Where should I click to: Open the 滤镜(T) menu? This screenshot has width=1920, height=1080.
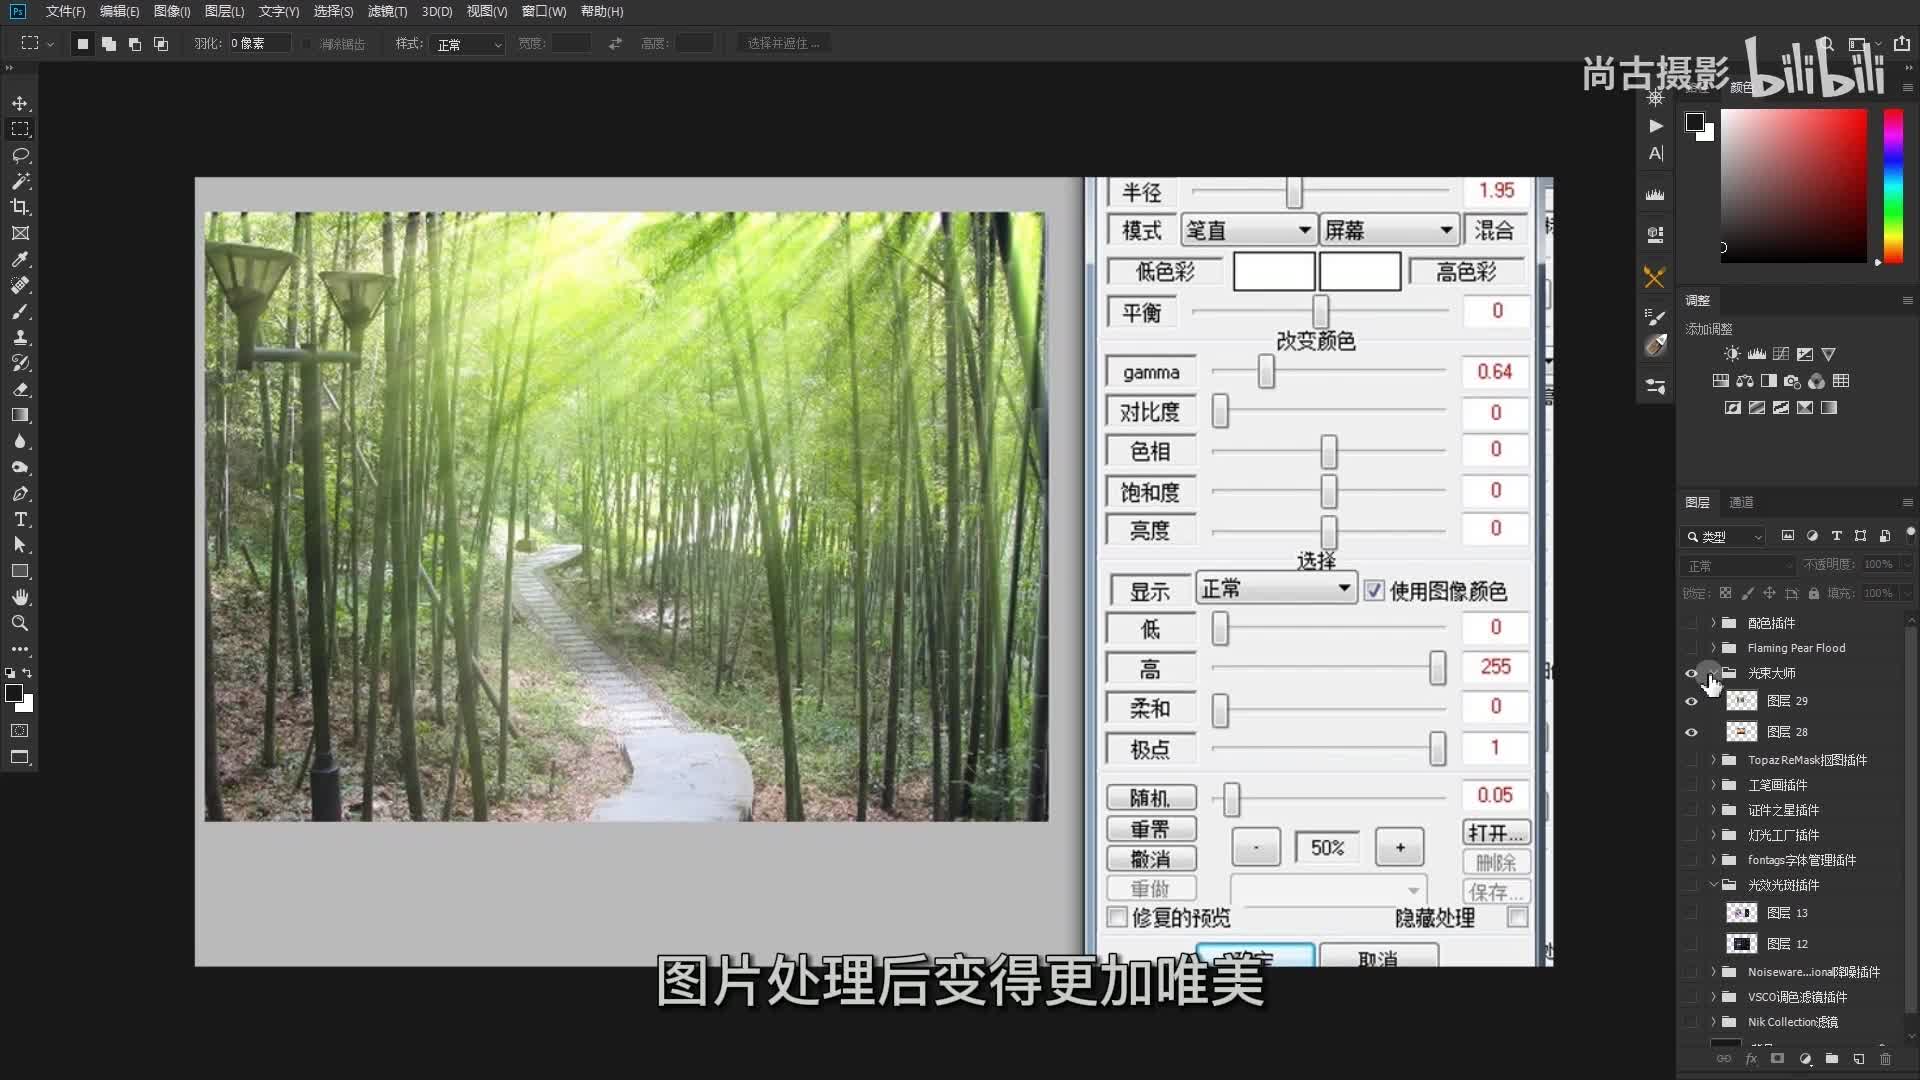(x=387, y=12)
